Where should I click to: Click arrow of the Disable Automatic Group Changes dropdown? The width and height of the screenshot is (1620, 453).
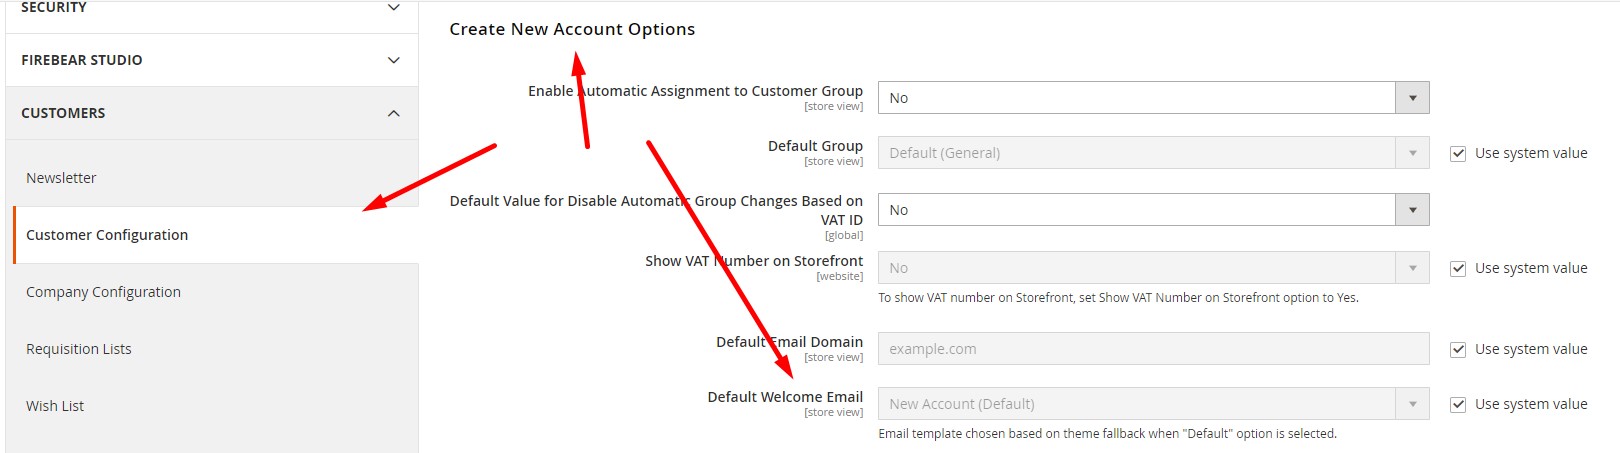click(1412, 210)
